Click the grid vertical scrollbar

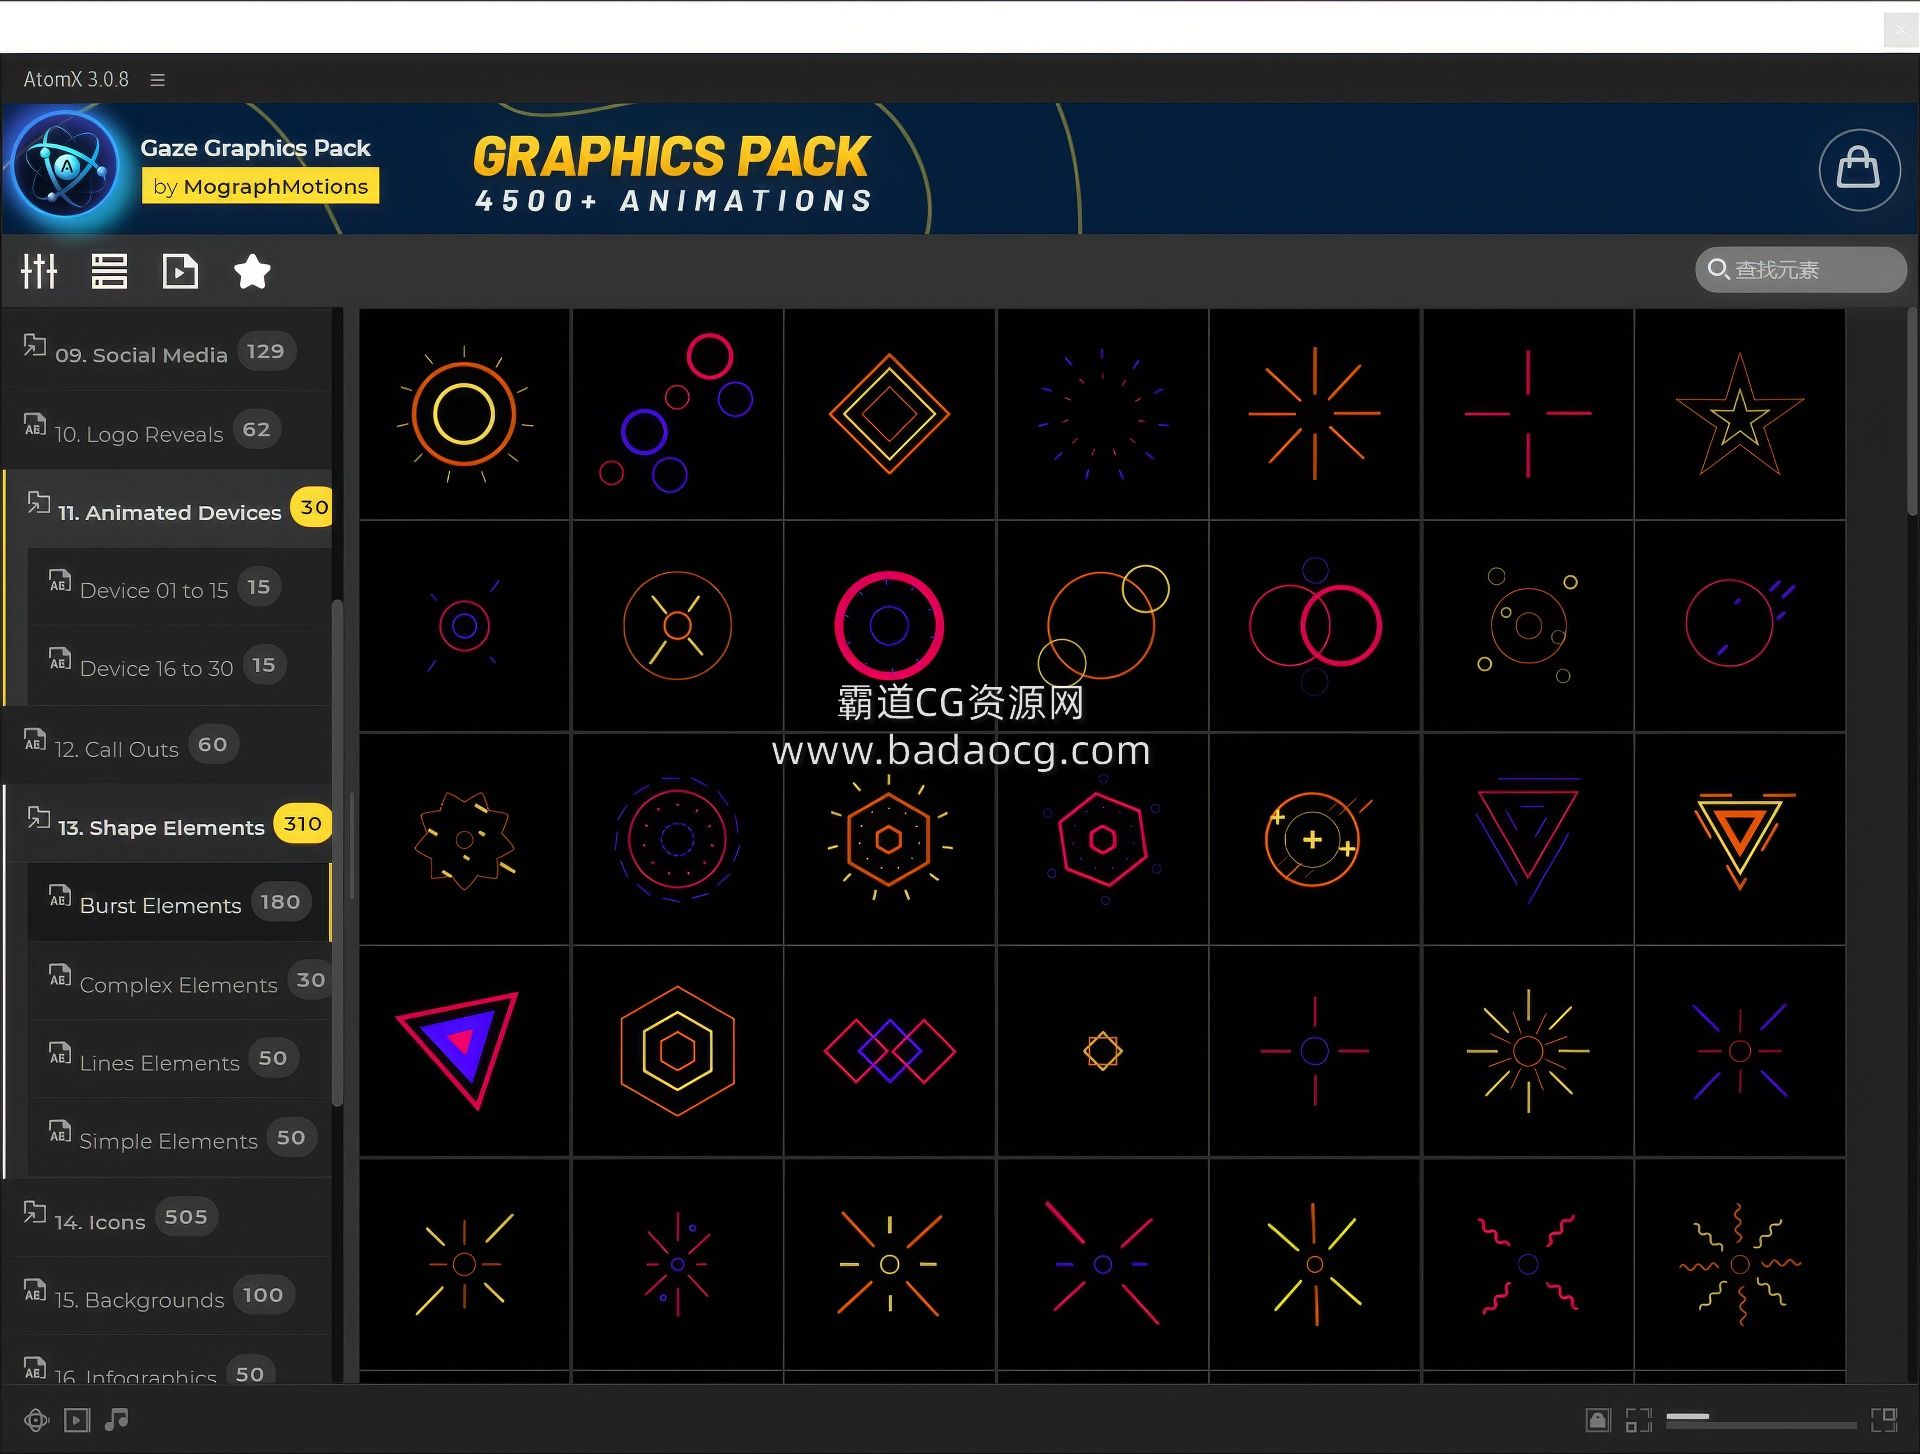click(1912, 412)
